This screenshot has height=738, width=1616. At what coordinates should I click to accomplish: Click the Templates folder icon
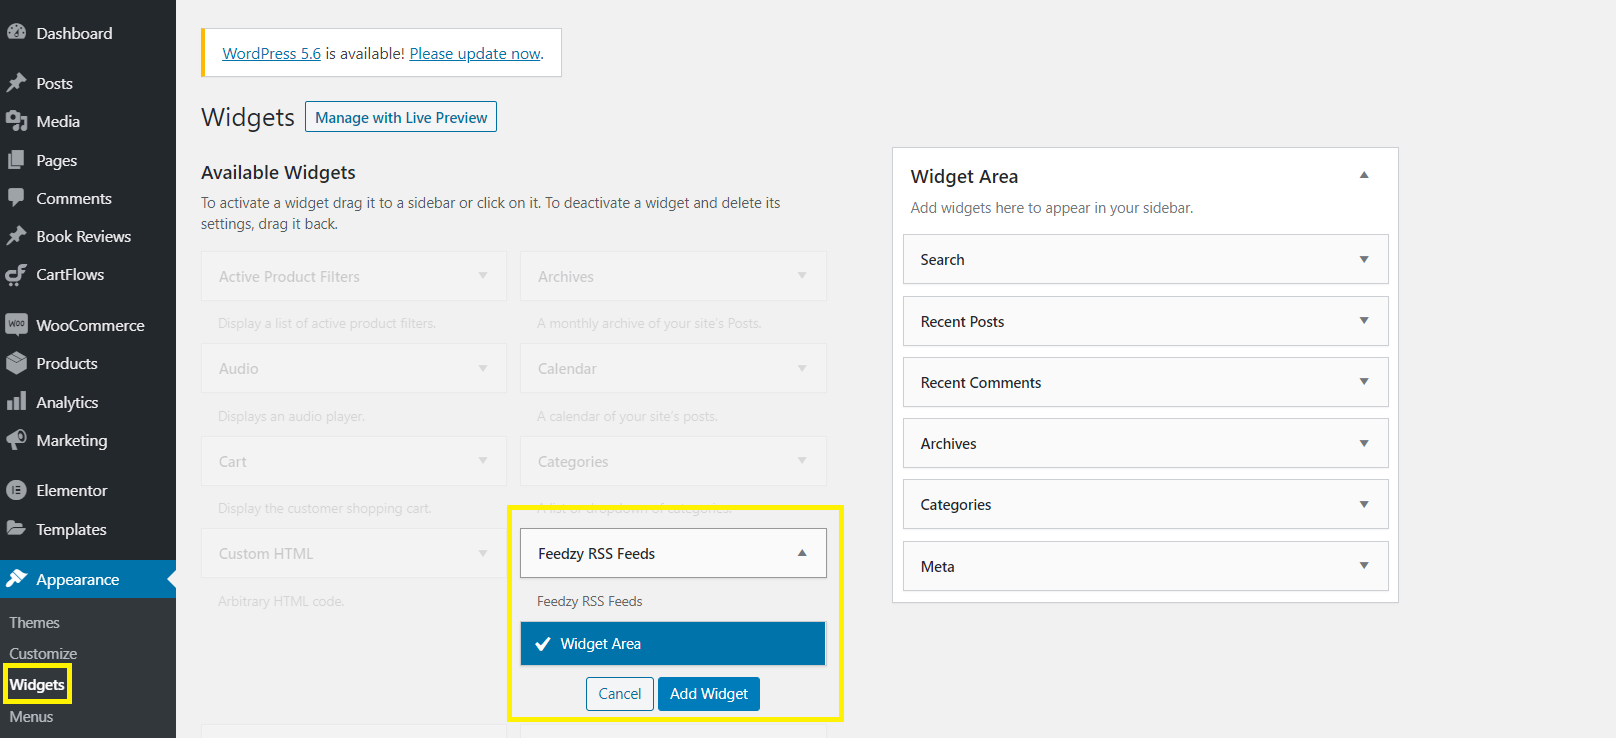[x=16, y=529]
